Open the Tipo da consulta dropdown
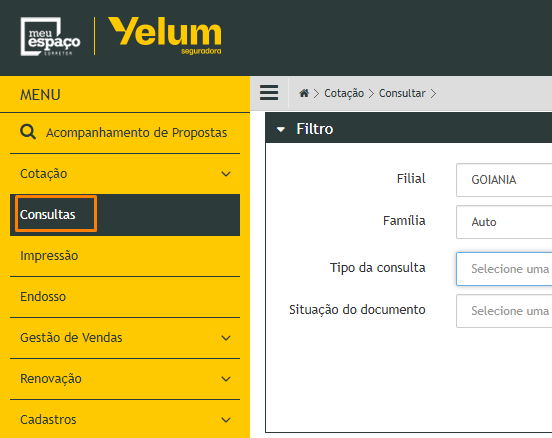Viewport: 552px width, 438px height. point(504,269)
